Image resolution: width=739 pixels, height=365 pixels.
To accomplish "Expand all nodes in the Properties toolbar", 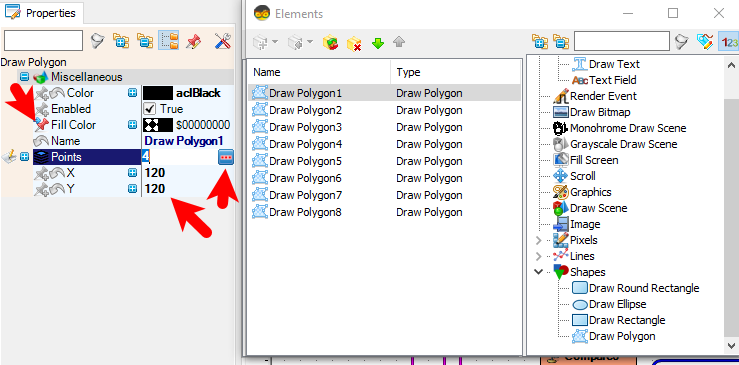I will (x=121, y=41).
